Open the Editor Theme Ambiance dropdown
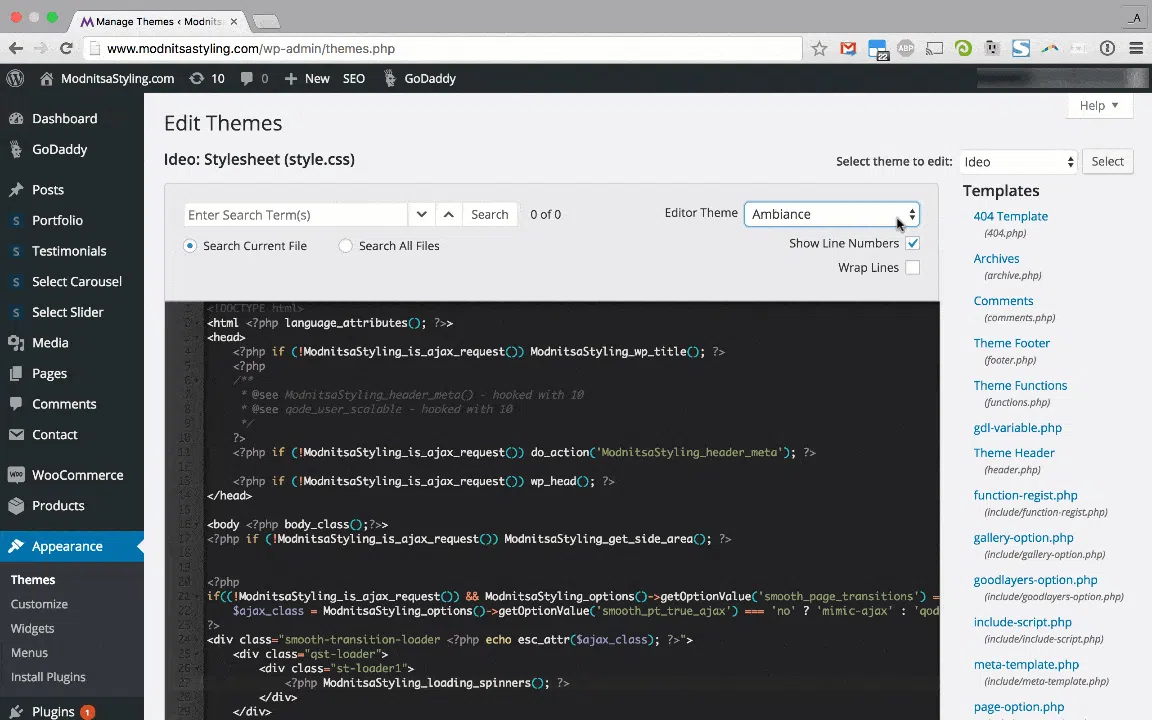Image resolution: width=1152 pixels, height=720 pixels. point(832,215)
